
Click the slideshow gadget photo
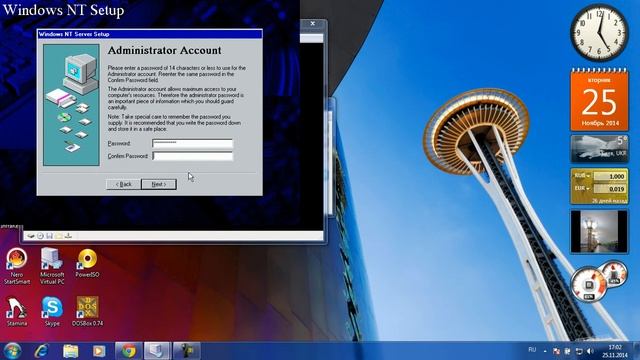pyautogui.click(x=599, y=231)
